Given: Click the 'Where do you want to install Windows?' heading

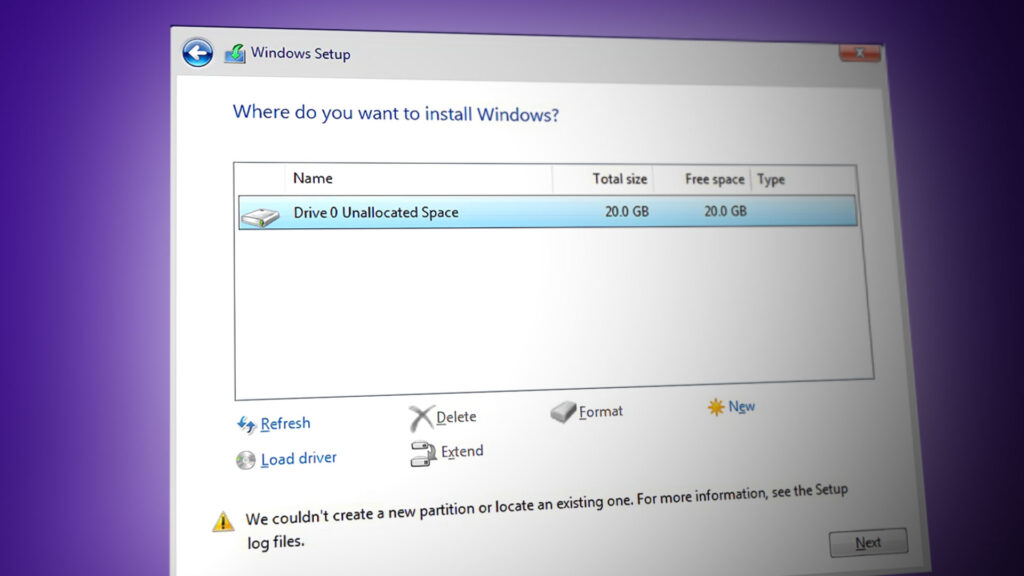Looking at the screenshot, I should tap(396, 113).
